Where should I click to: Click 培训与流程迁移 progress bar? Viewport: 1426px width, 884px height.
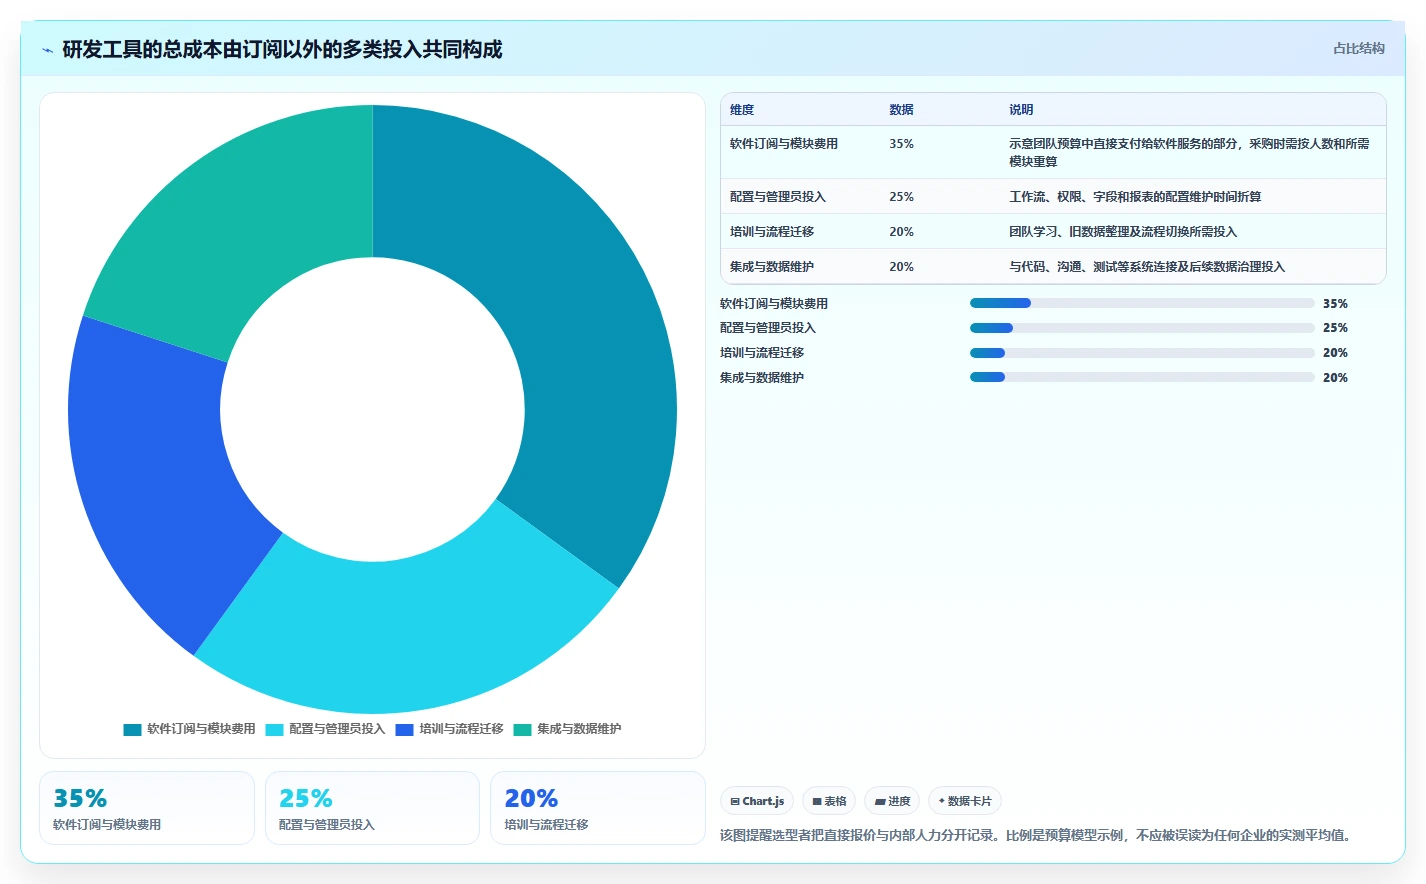(1142, 353)
